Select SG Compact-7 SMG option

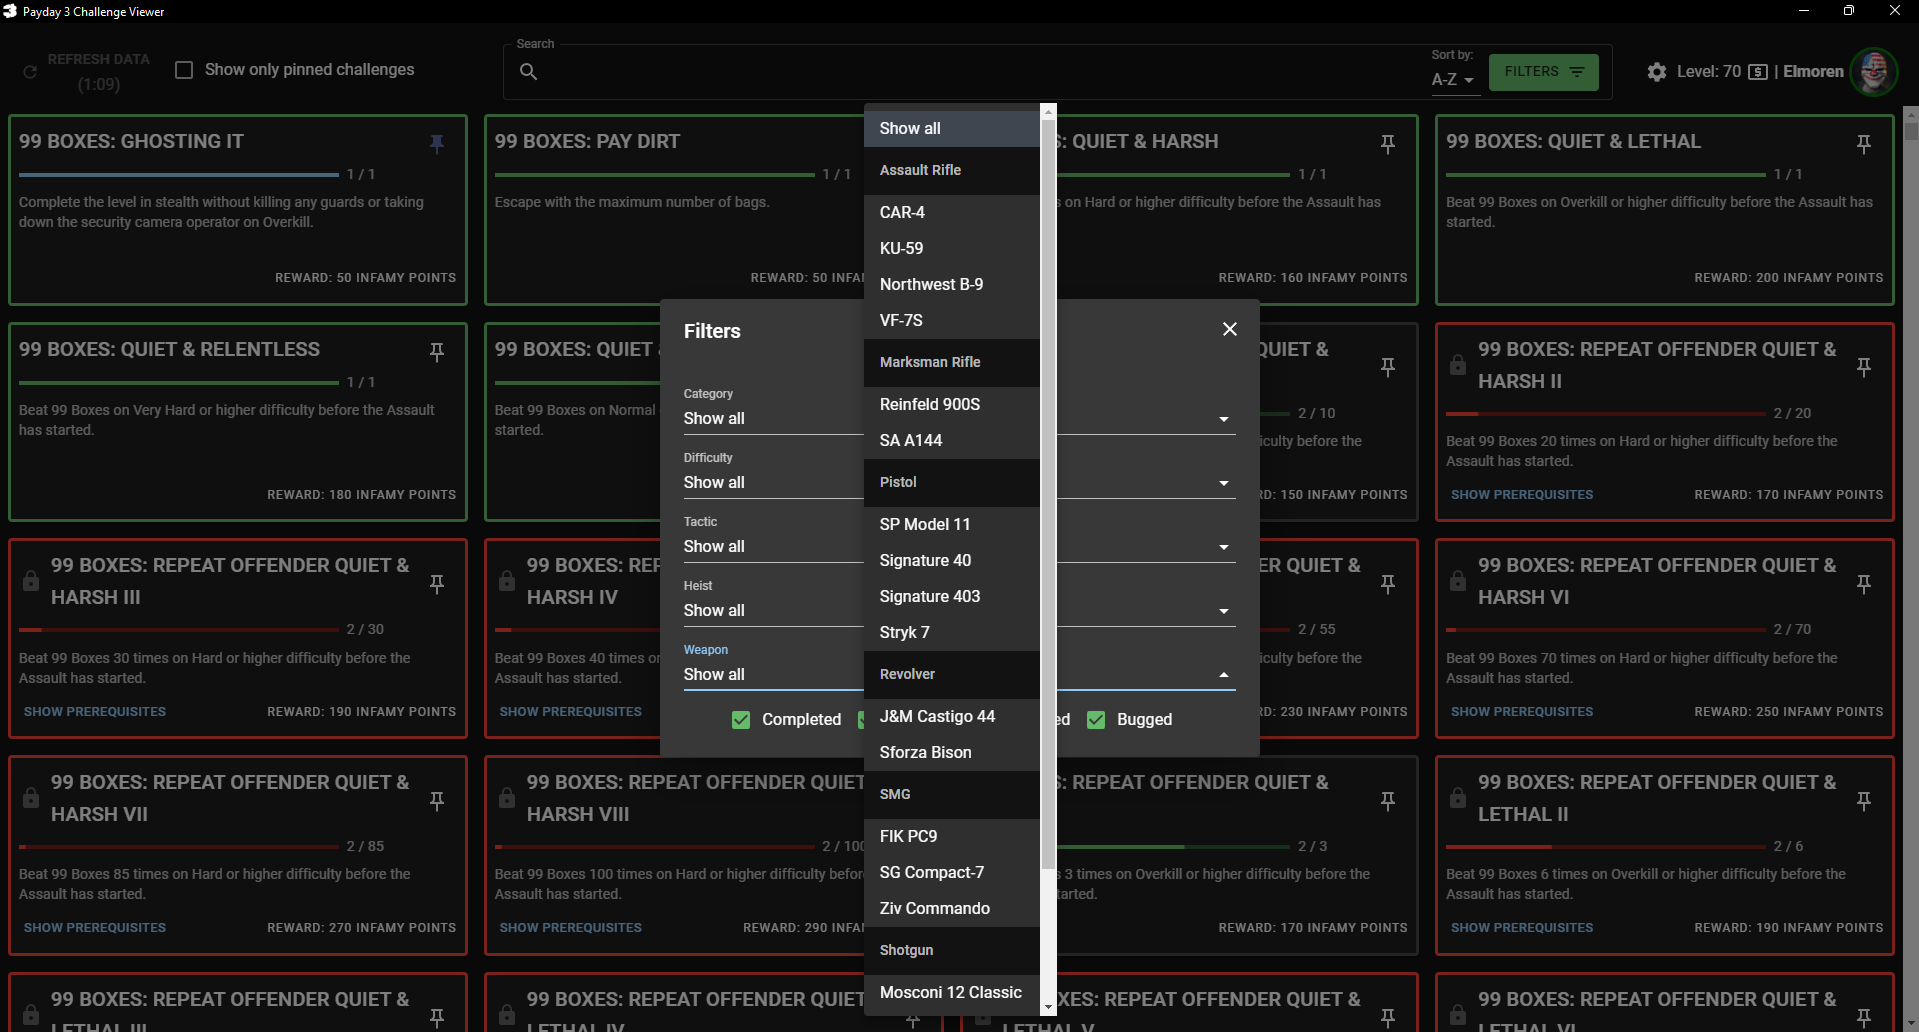point(952,872)
